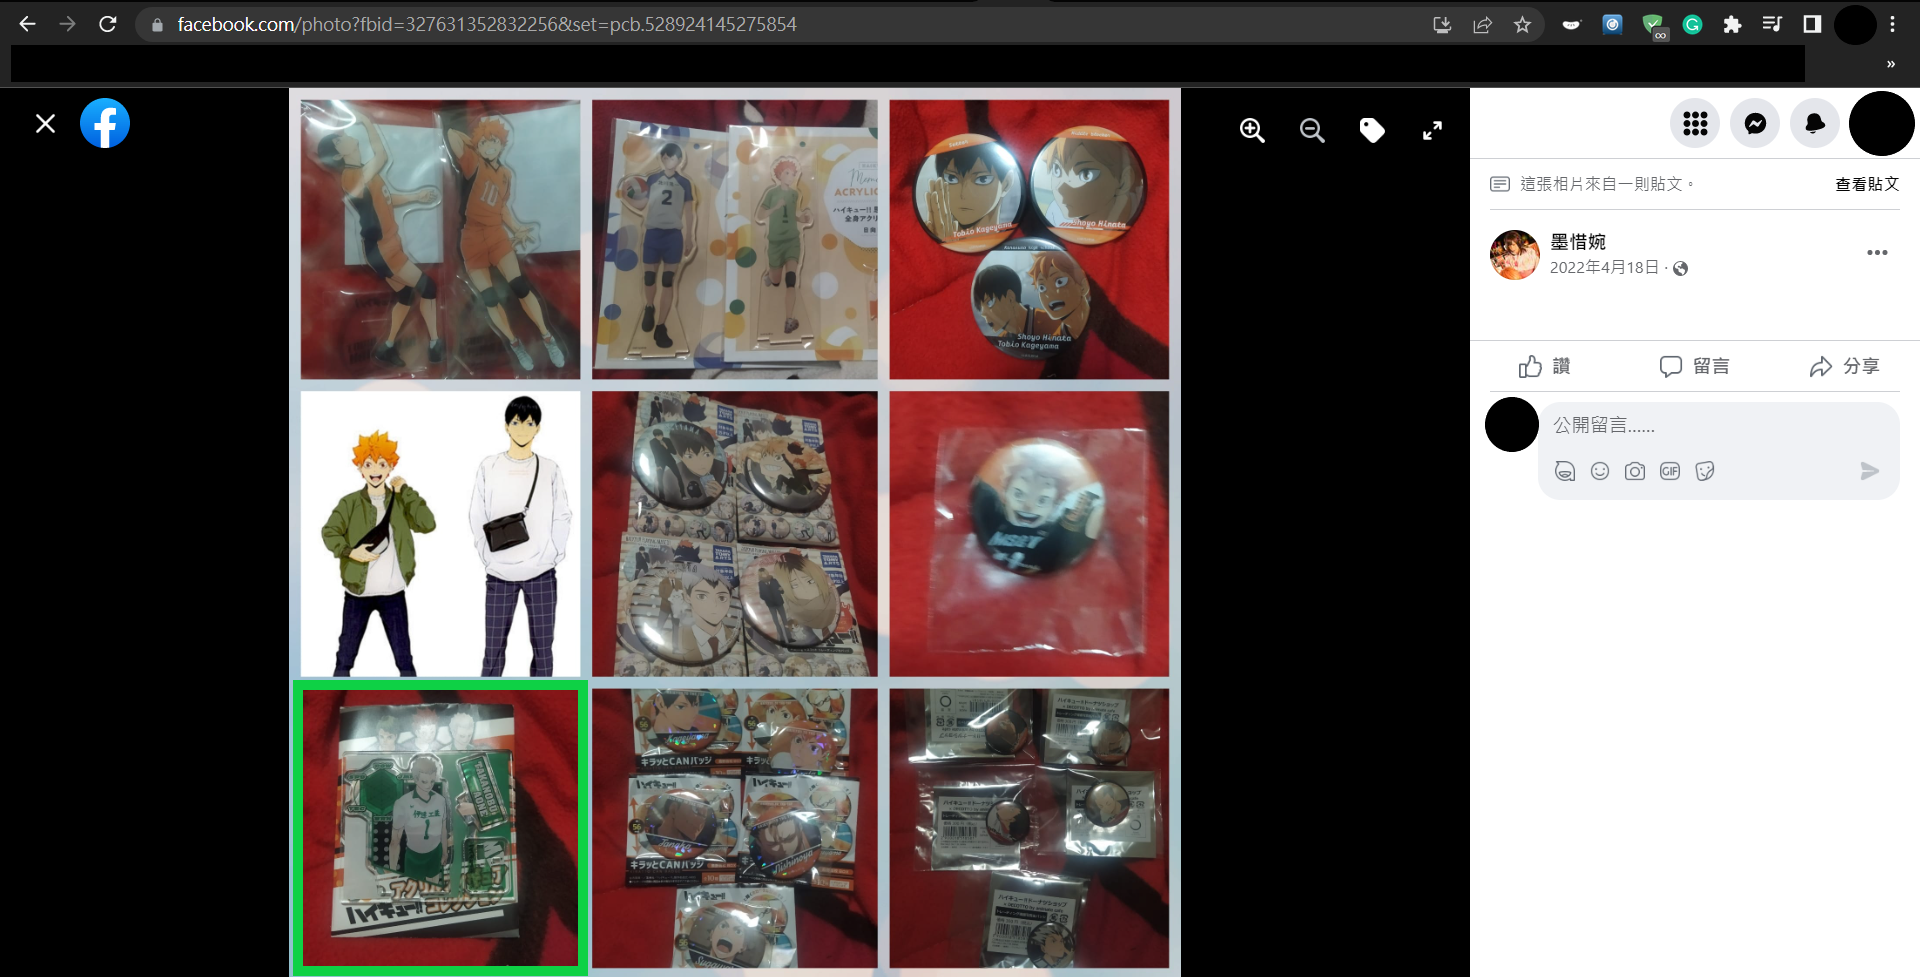The image size is (1920, 977).
Task: Open the sticker picker in comment box
Action: (x=1705, y=471)
